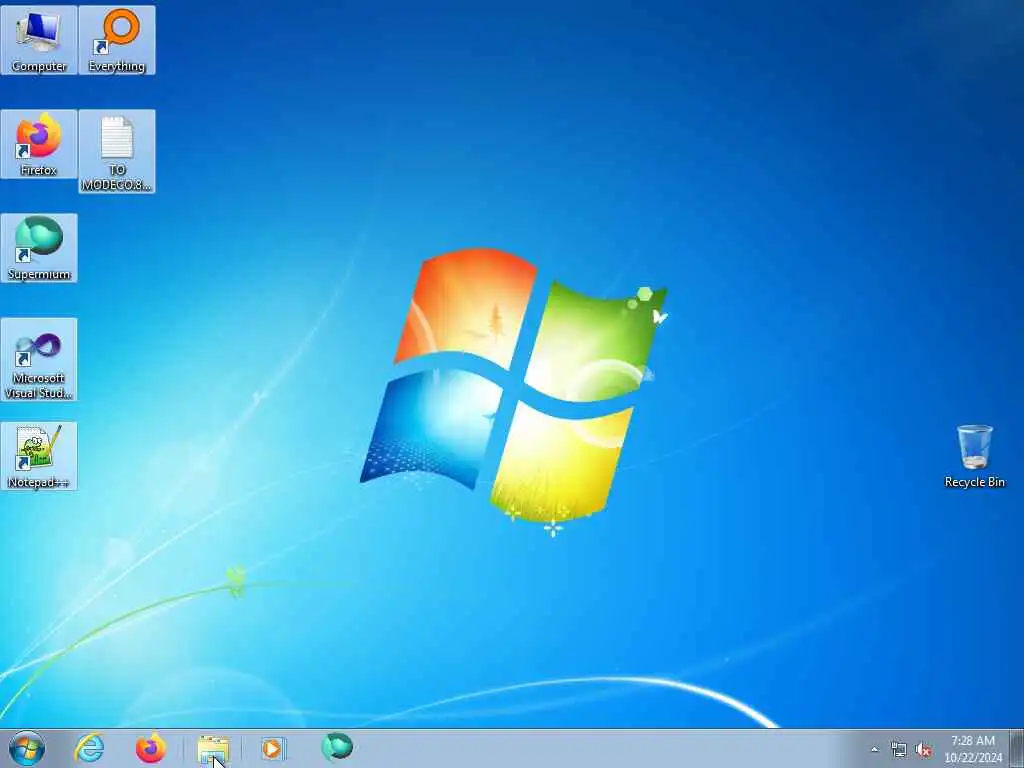The image size is (1024, 768).
Task: Launch Firefox from the taskbar
Action: click(x=150, y=748)
